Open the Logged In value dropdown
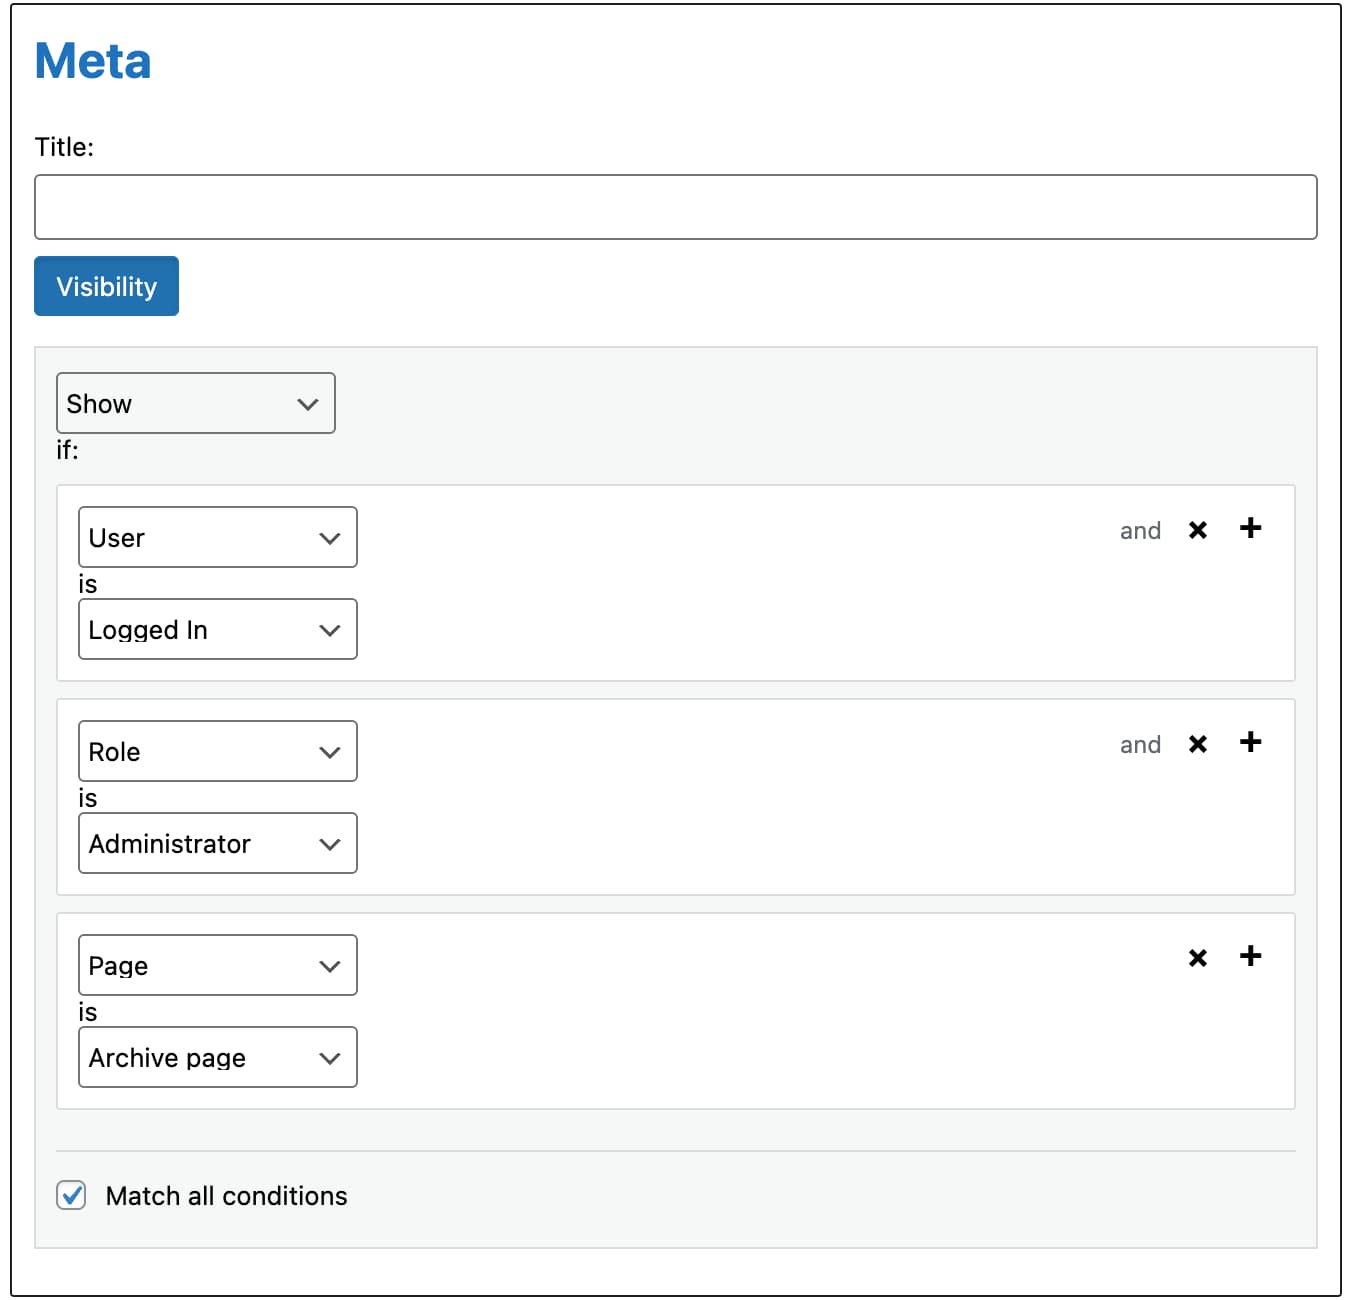The image size is (1348, 1300). coord(217,629)
